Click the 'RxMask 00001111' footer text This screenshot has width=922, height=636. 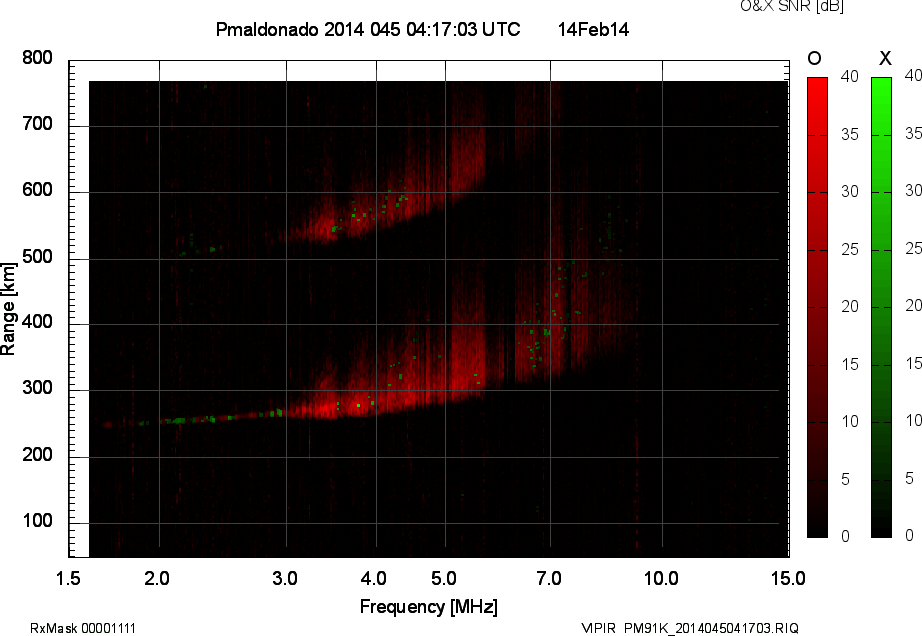pos(83,628)
